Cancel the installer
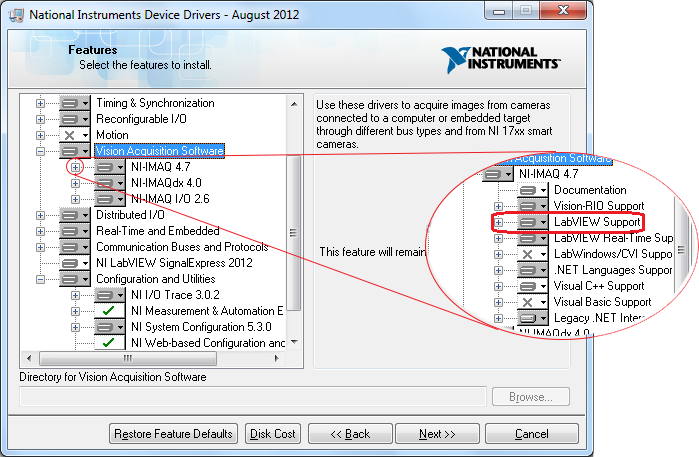 (532, 434)
